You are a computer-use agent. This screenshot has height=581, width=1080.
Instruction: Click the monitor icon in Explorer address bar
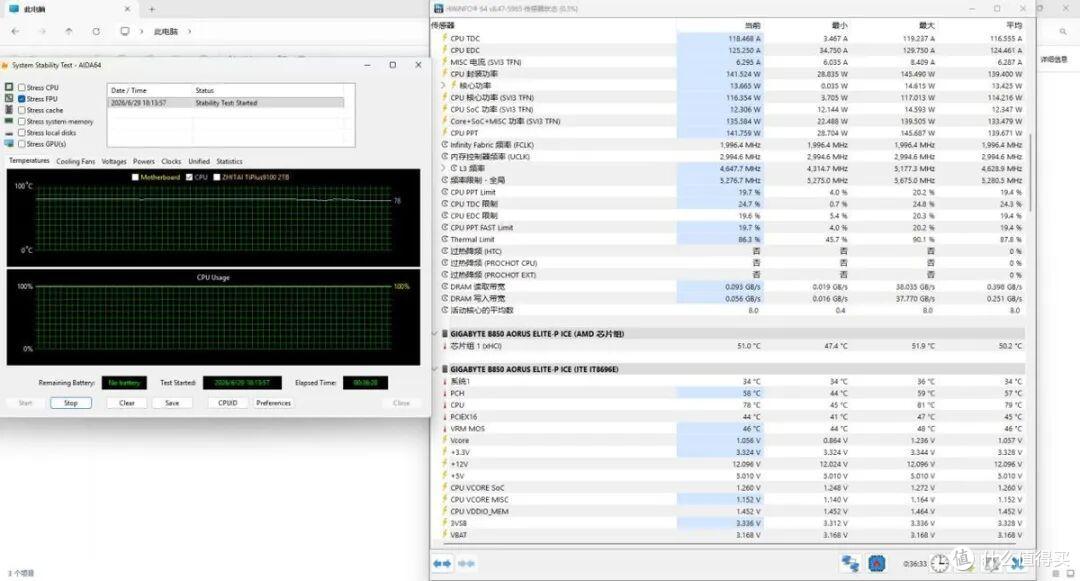click(125, 32)
